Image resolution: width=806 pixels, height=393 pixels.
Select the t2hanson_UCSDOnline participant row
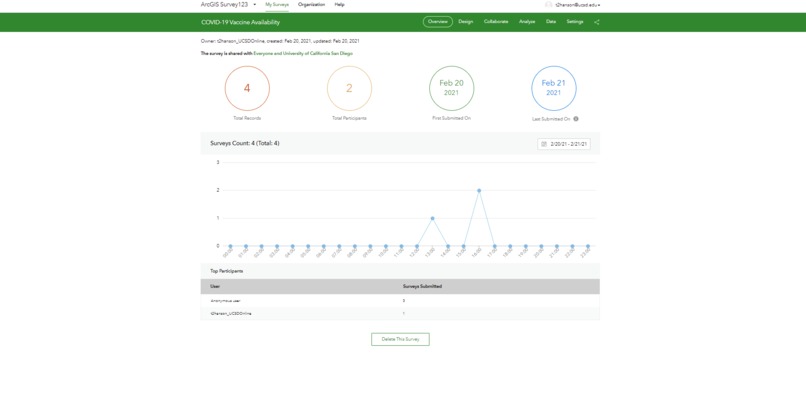point(400,313)
